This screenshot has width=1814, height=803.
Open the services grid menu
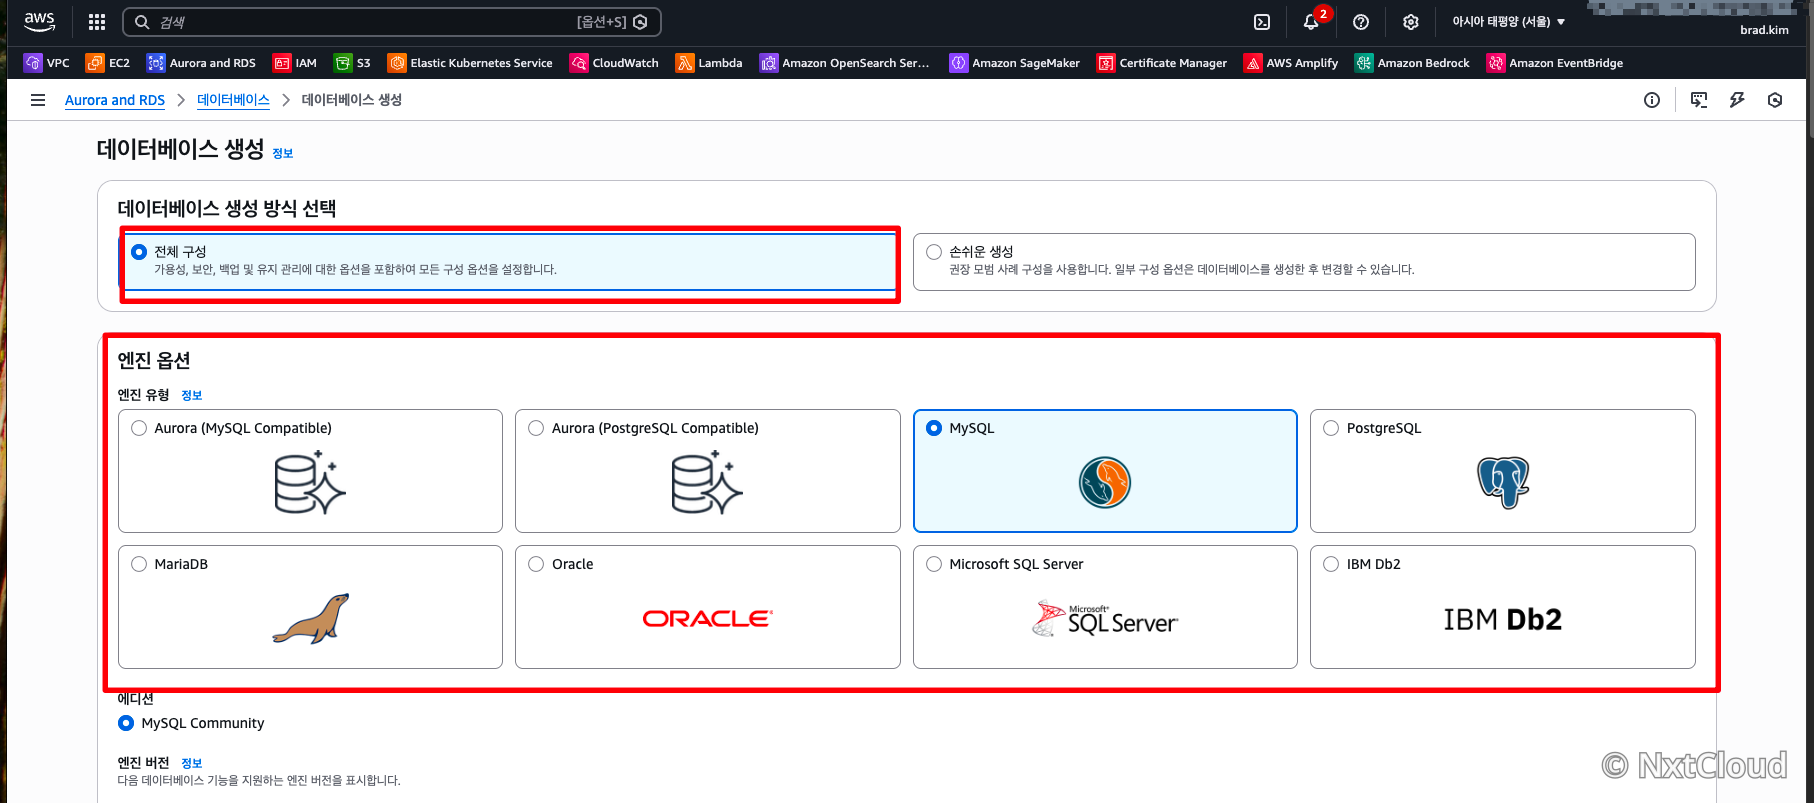click(x=97, y=22)
